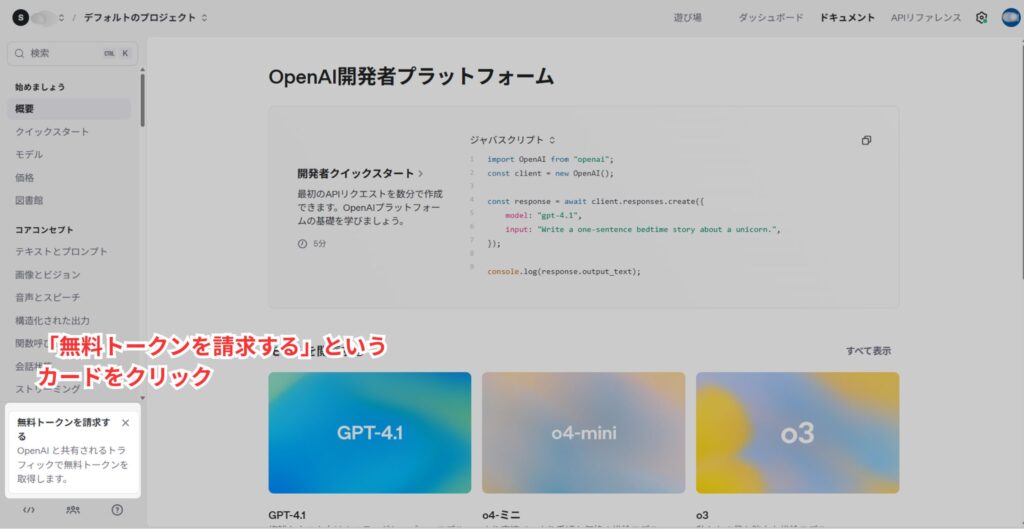This screenshot has height=529, width=1024.
Task: Click the people/community icon in sidebar footer
Action: [73, 510]
